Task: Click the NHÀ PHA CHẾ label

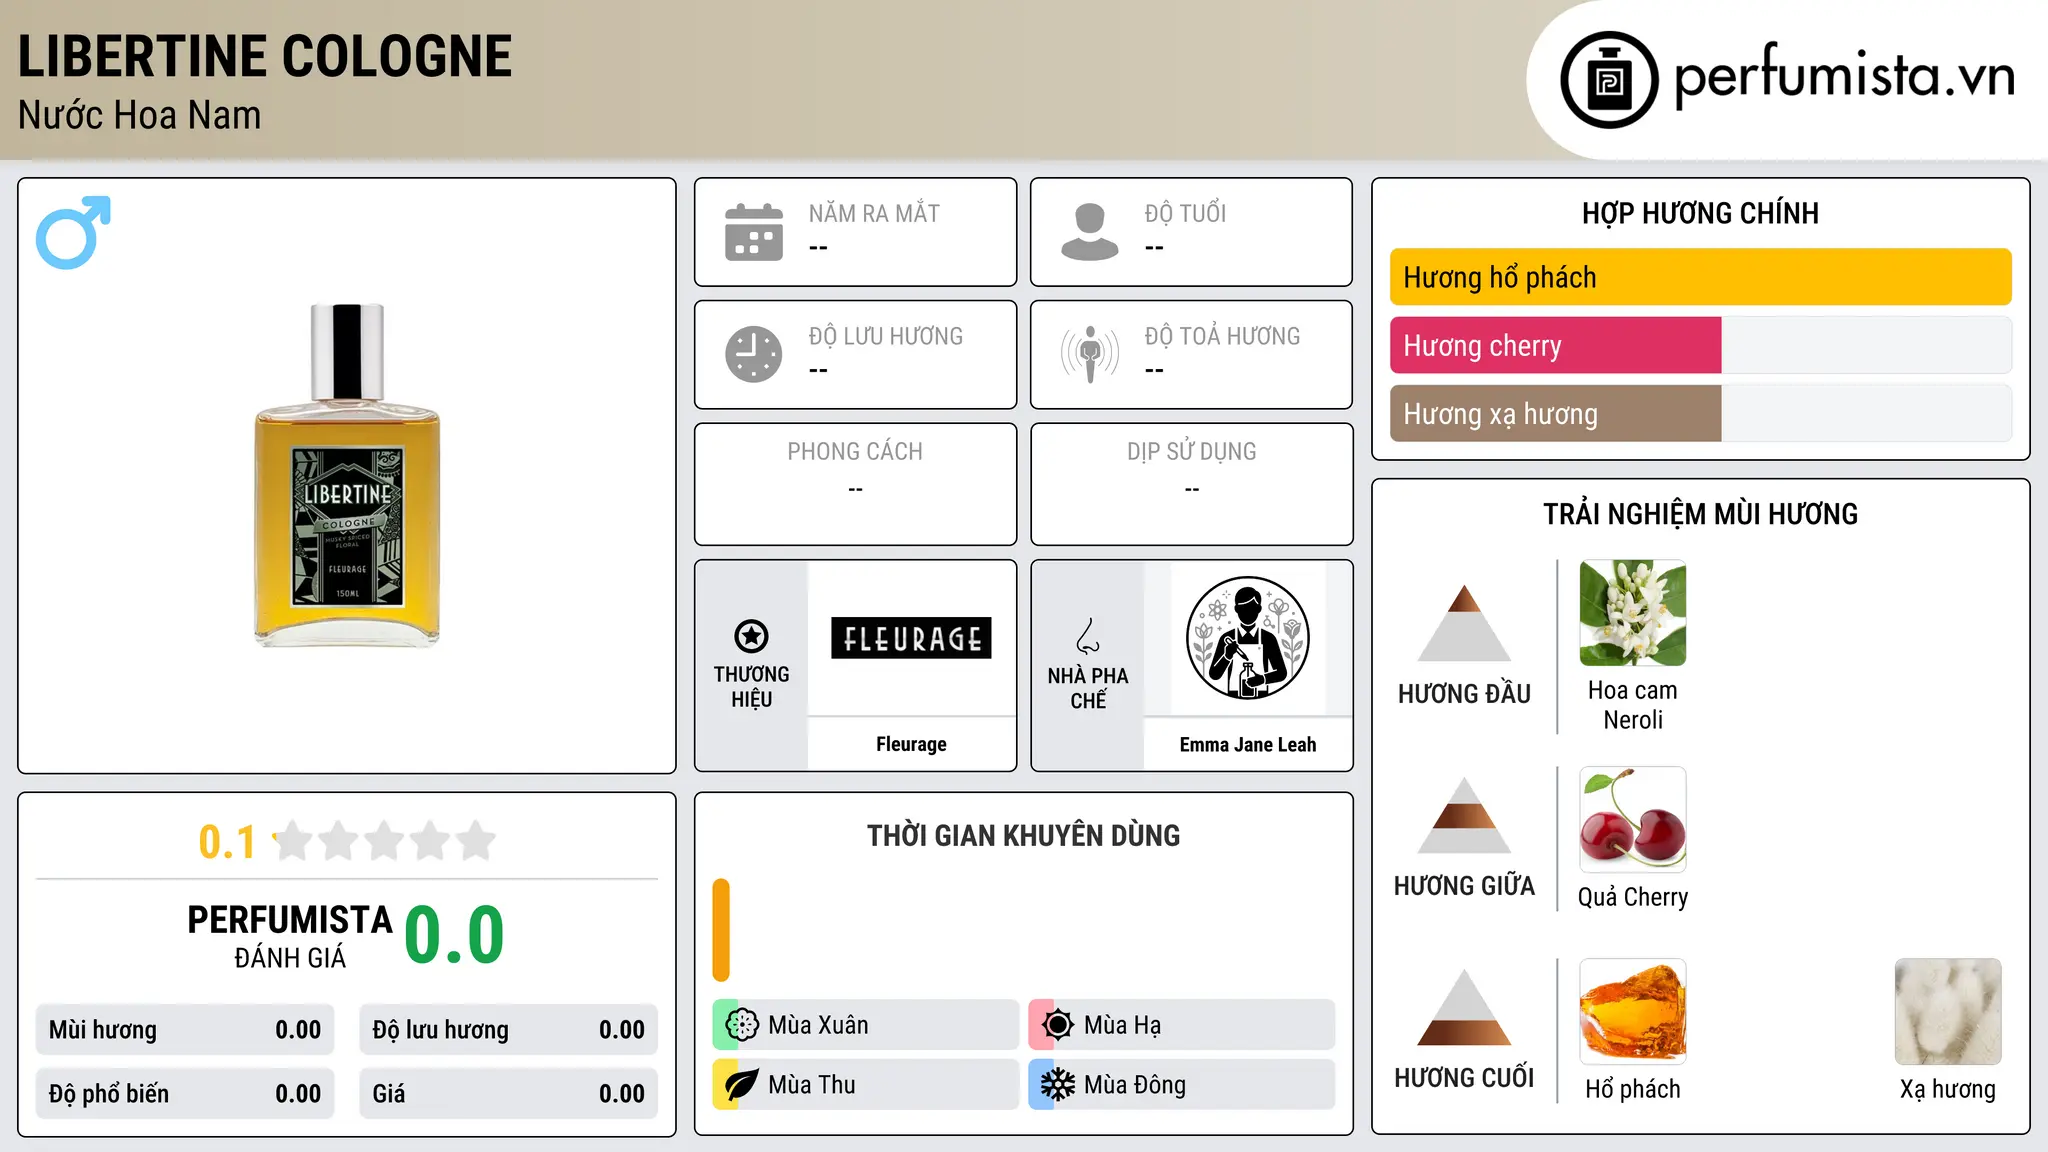Action: (1088, 688)
